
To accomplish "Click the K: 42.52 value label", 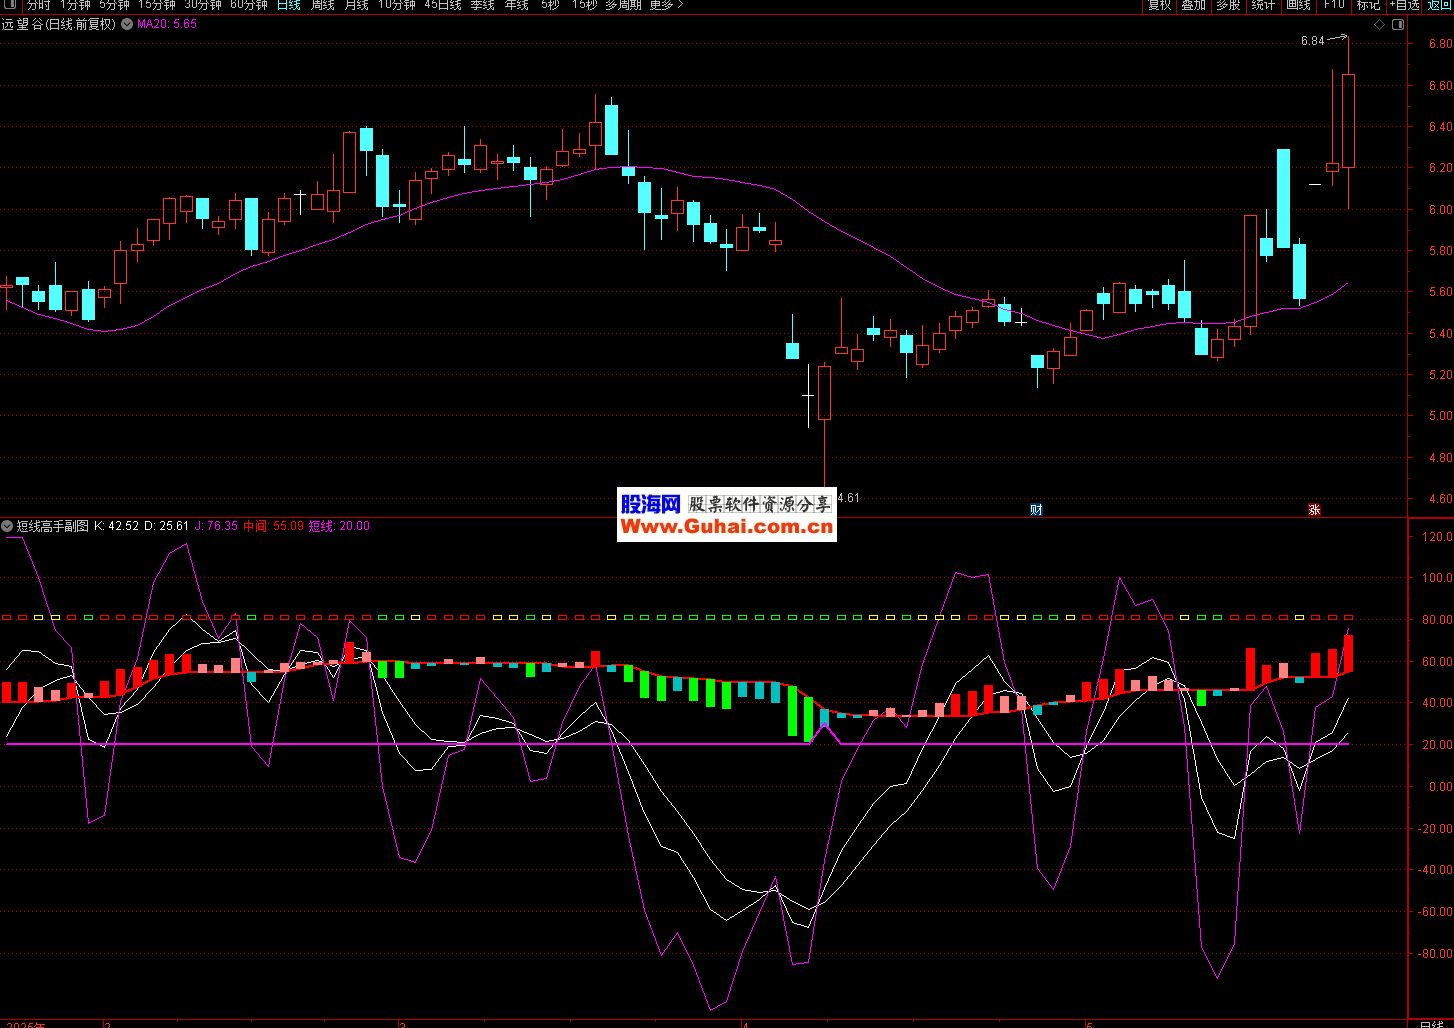I will click(x=117, y=526).
